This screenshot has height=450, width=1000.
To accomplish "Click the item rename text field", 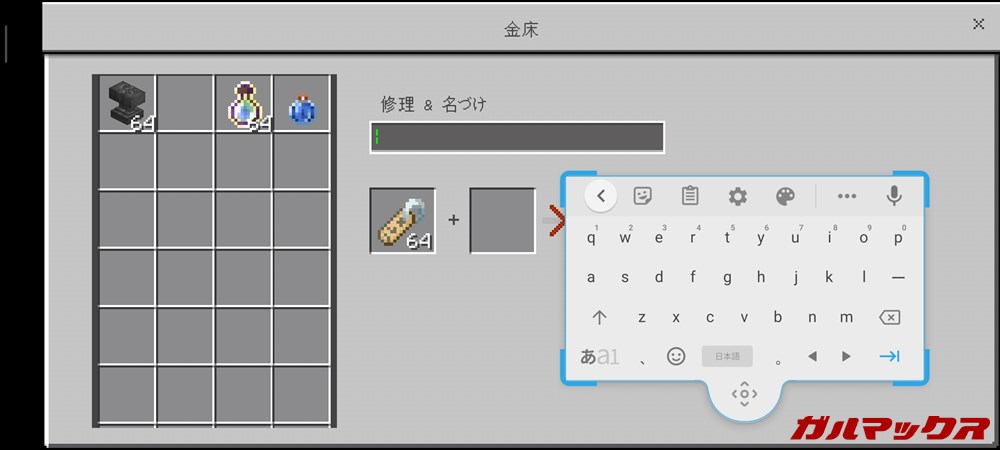I will pos(517,137).
